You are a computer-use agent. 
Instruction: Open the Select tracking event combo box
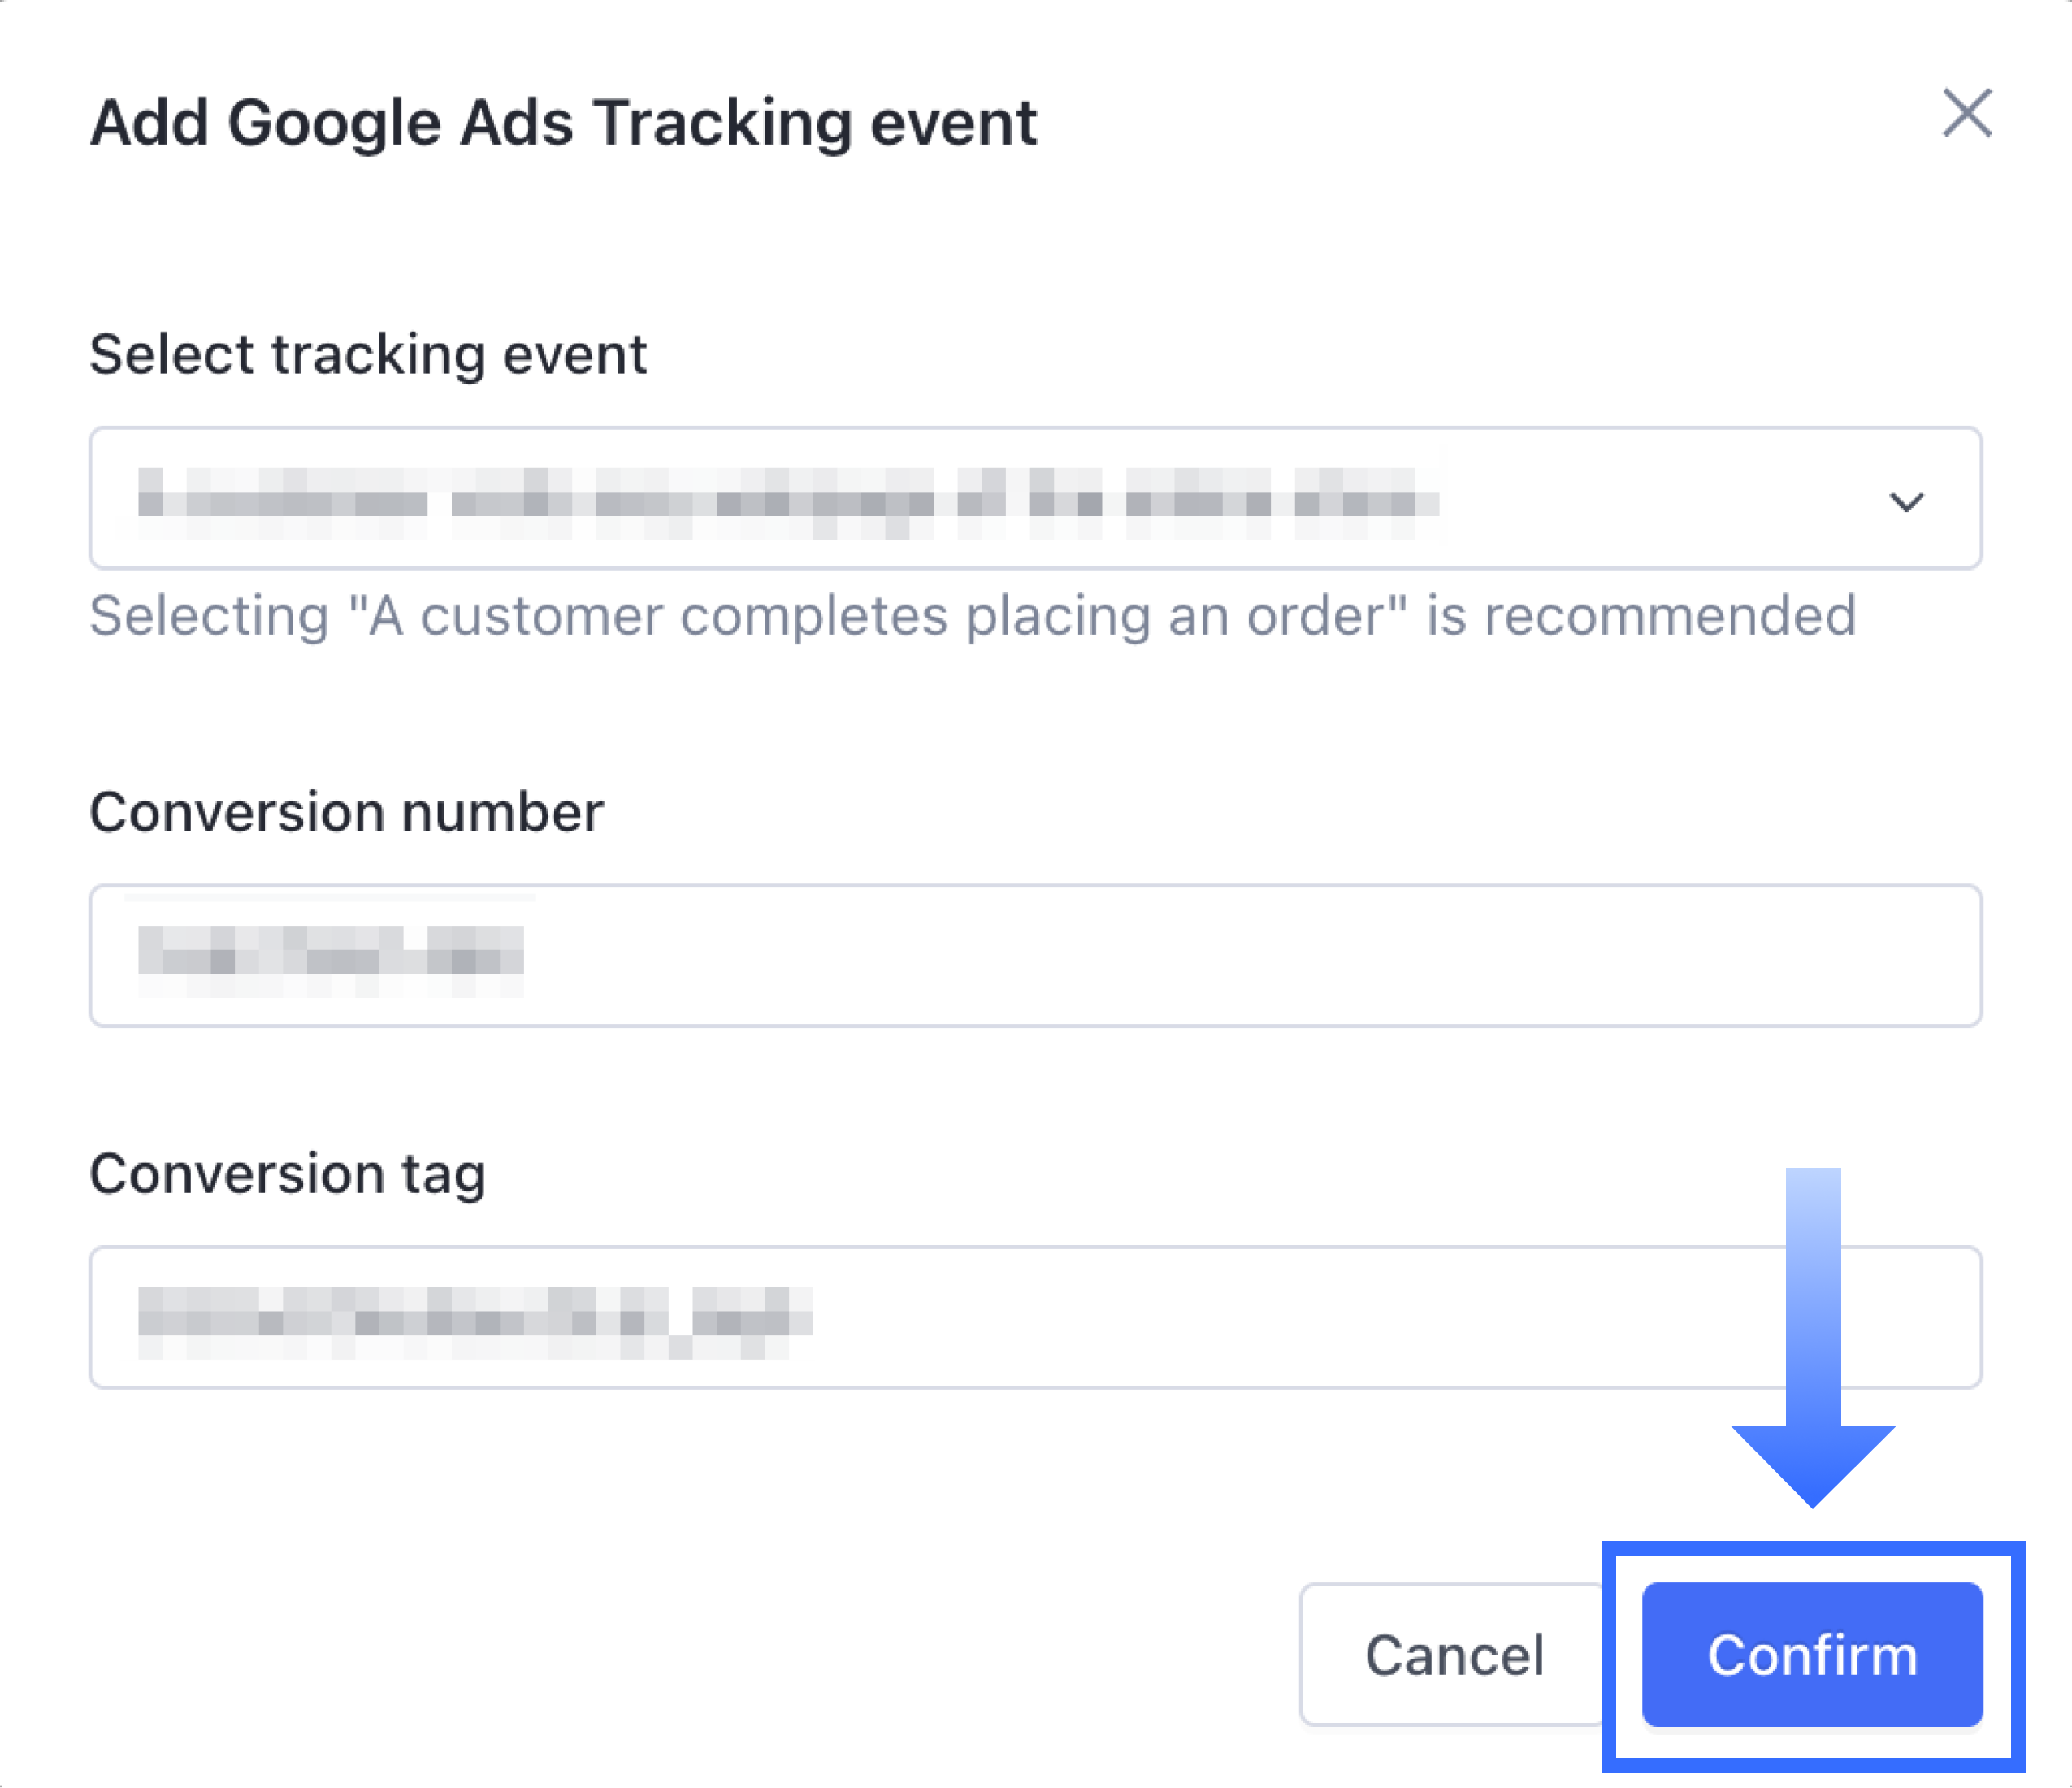[x=1034, y=498]
